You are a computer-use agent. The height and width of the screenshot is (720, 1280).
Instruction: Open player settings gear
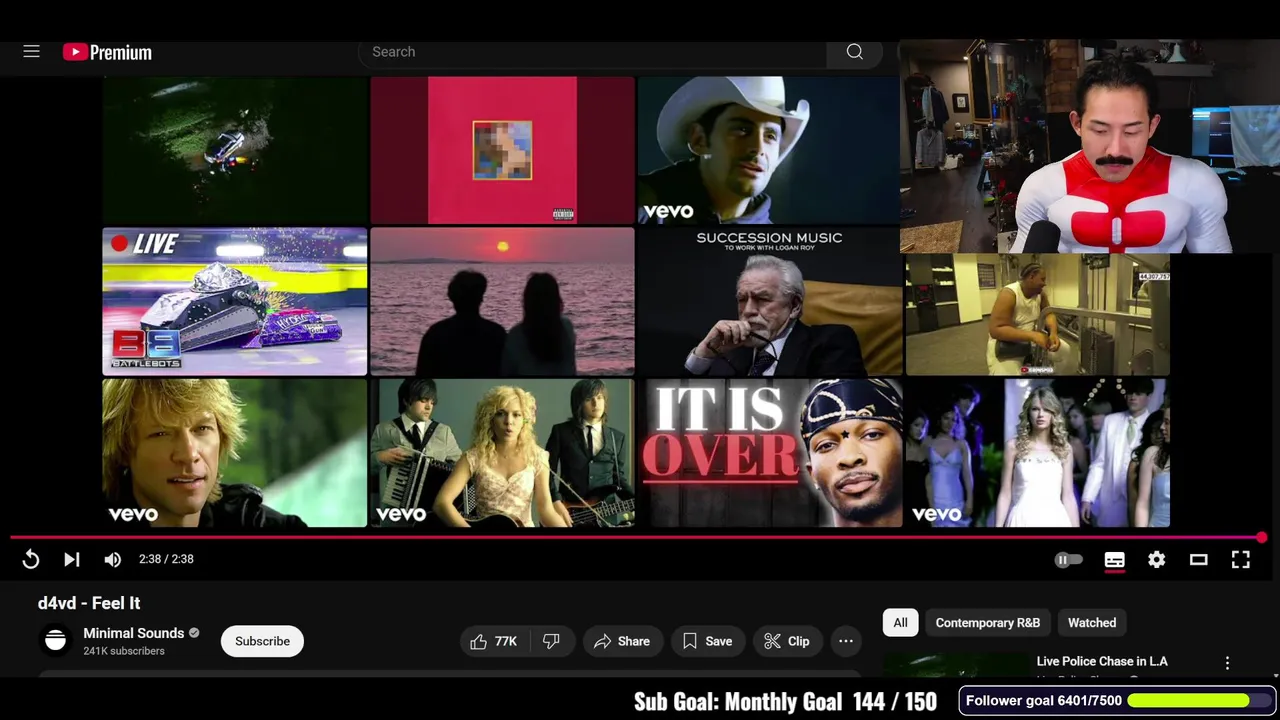1157,560
